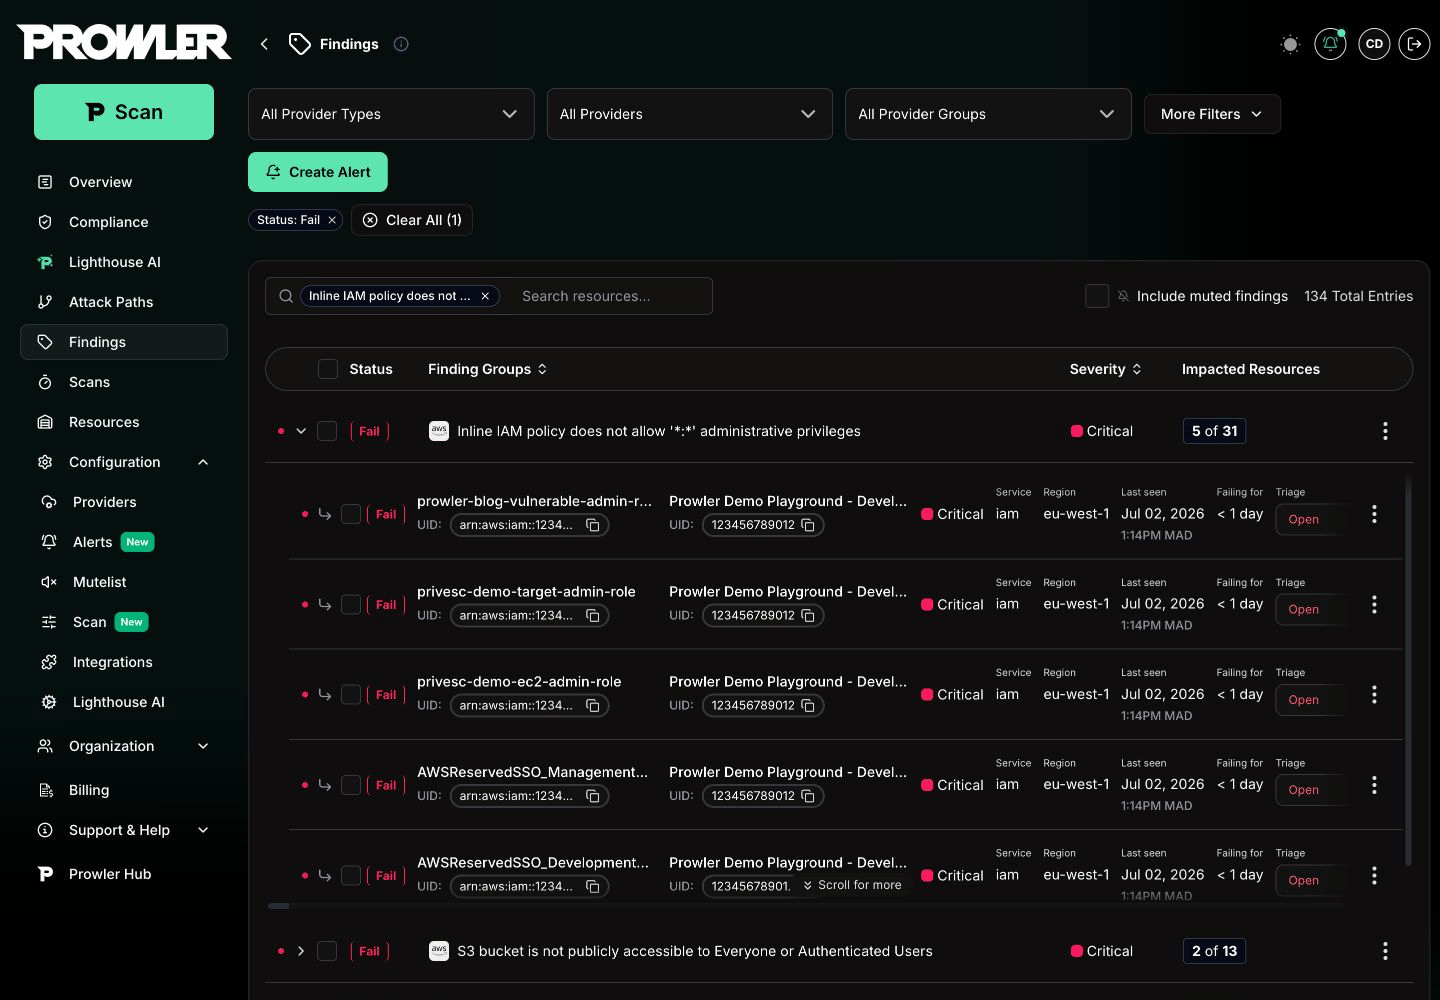The width and height of the screenshot is (1440, 1000).
Task: Remove the Inline IAM policy search chip
Action: coord(485,296)
